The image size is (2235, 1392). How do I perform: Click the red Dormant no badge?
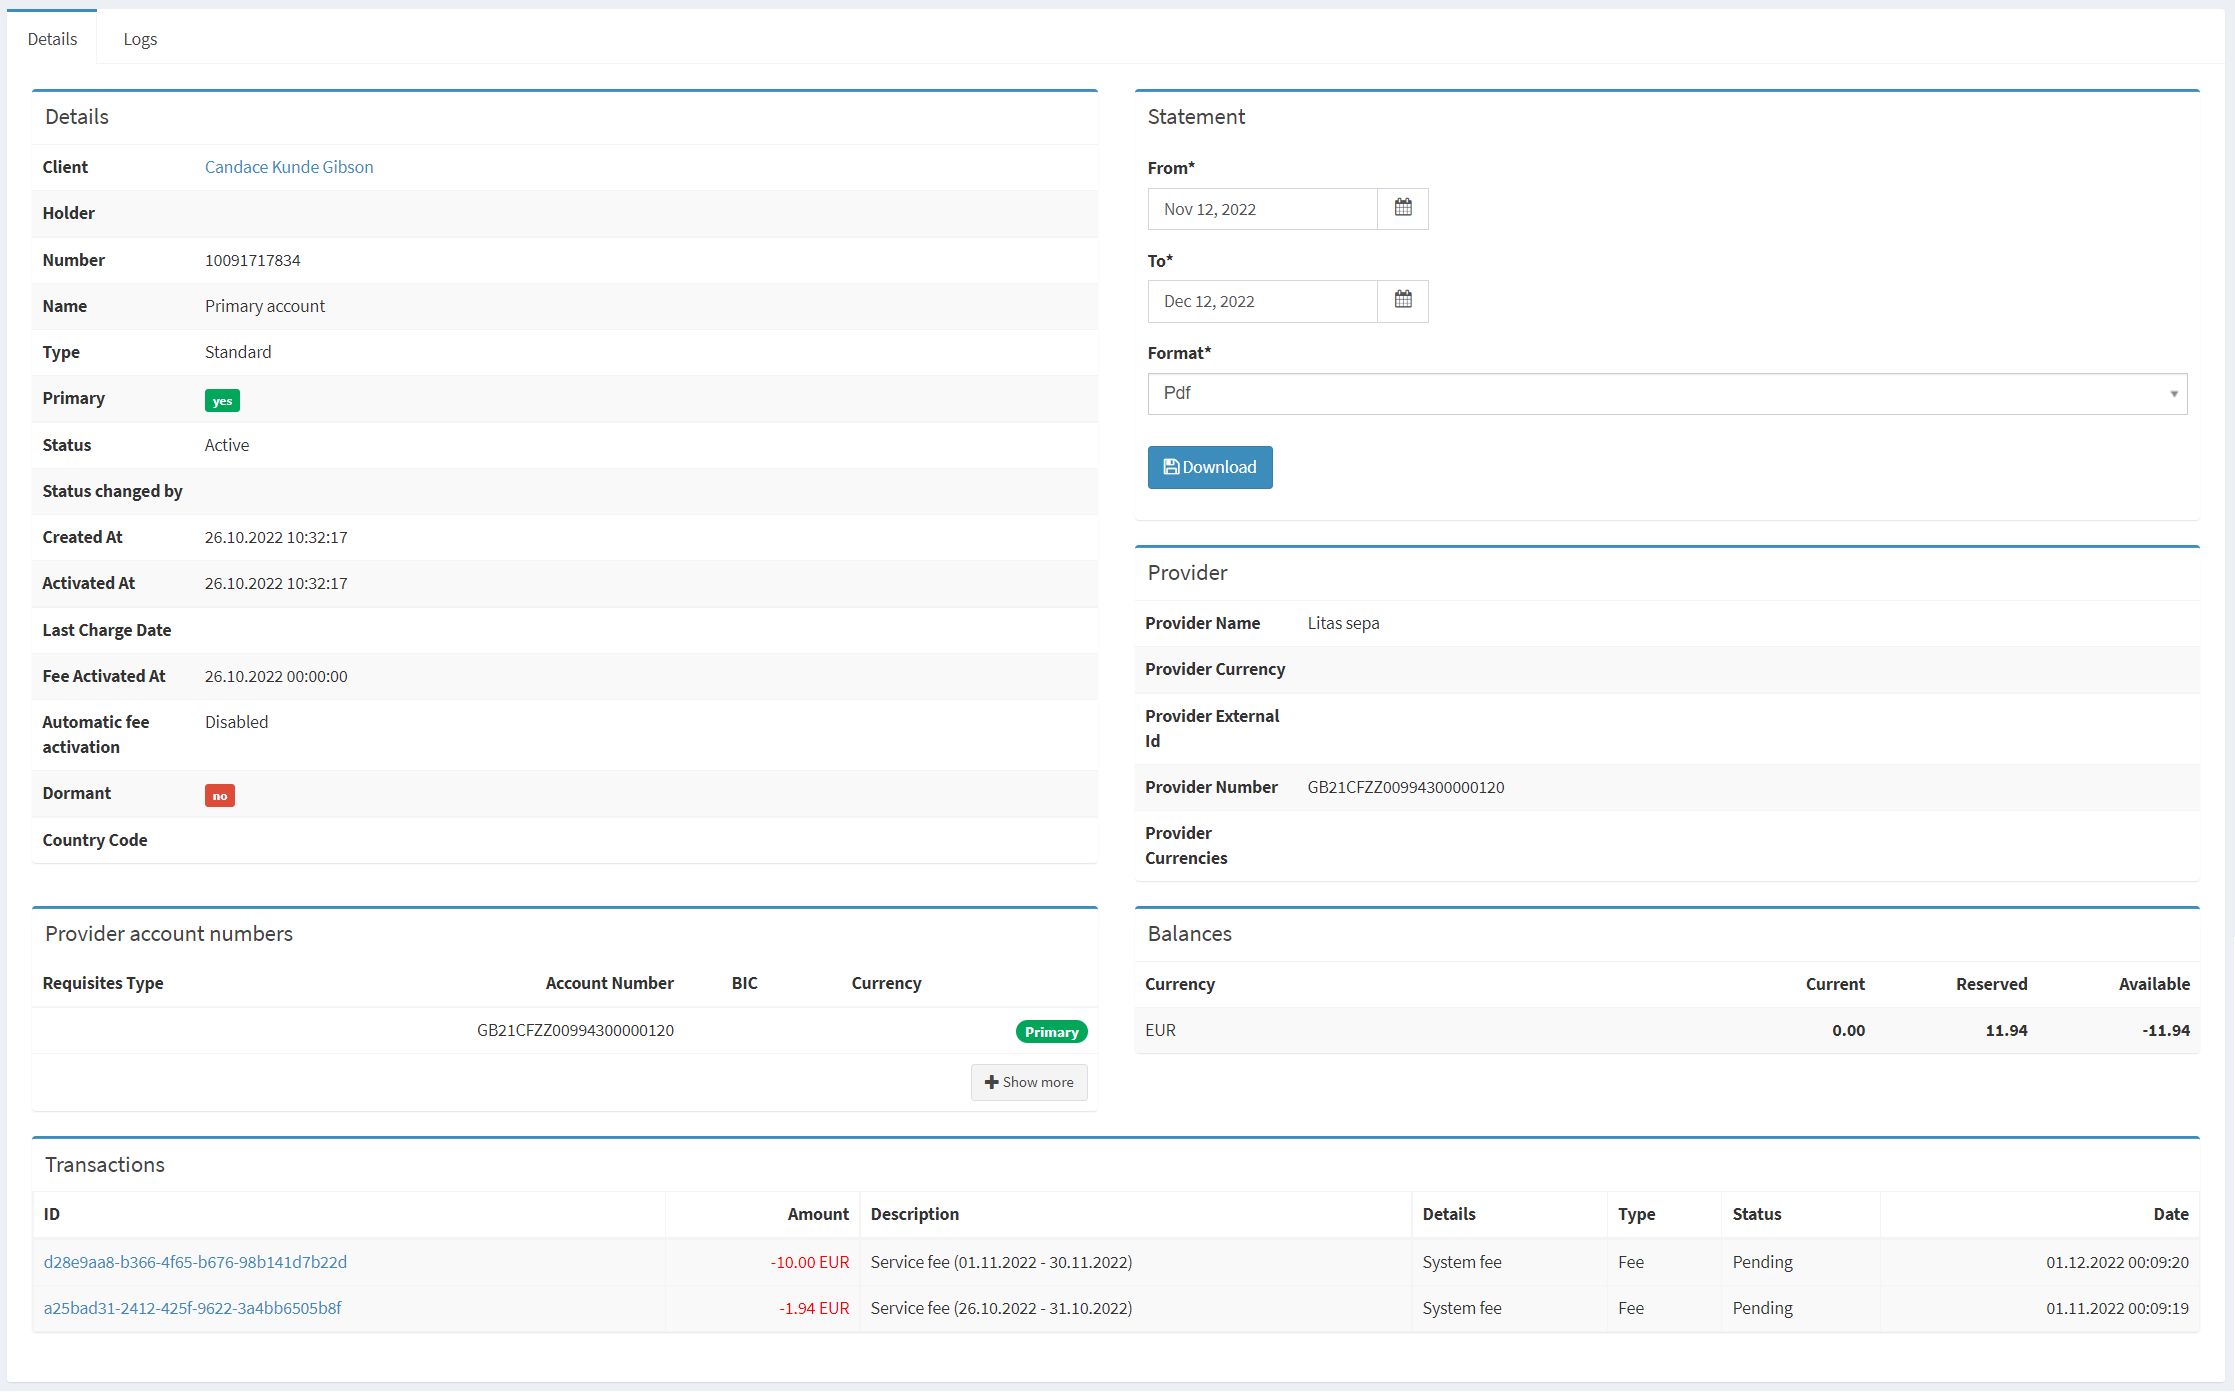click(x=219, y=795)
